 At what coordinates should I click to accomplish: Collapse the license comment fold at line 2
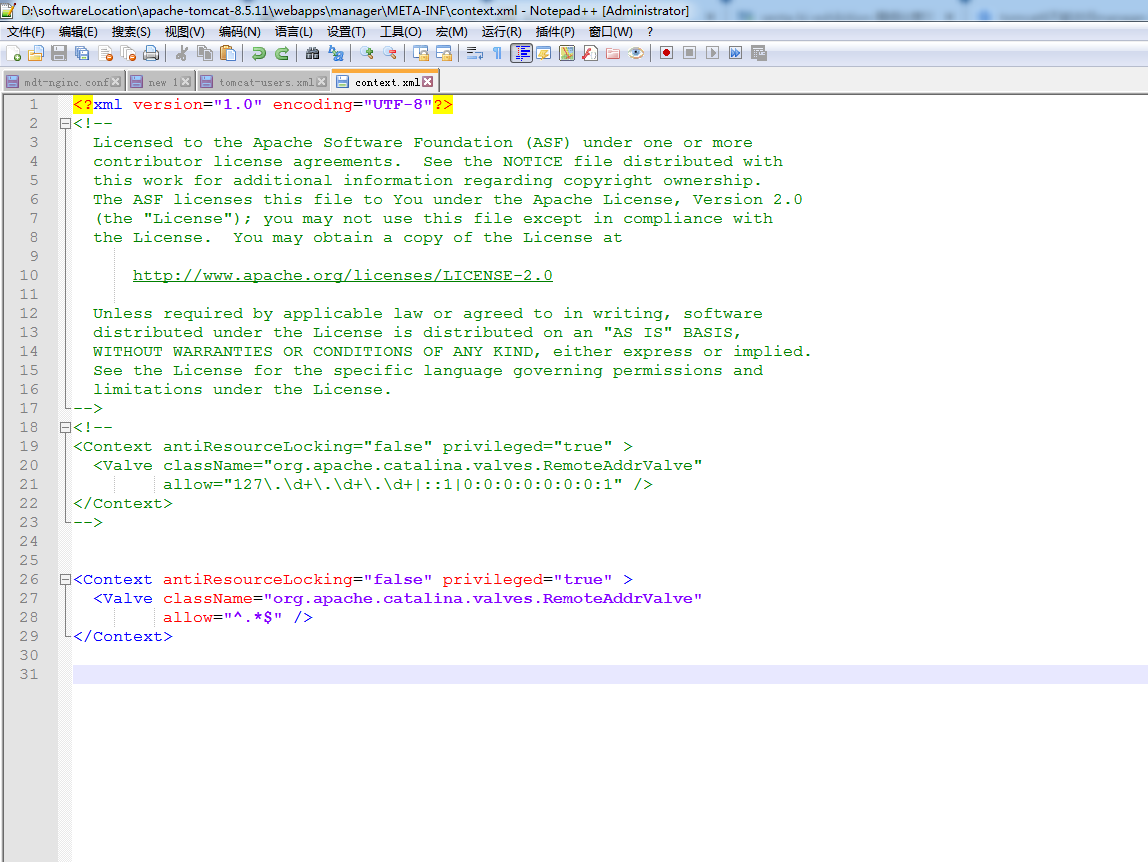pyautogui.click(x=65, y=124)
